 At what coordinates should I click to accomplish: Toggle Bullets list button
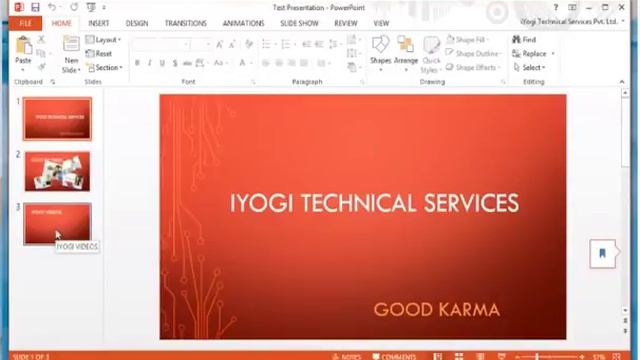266,44
